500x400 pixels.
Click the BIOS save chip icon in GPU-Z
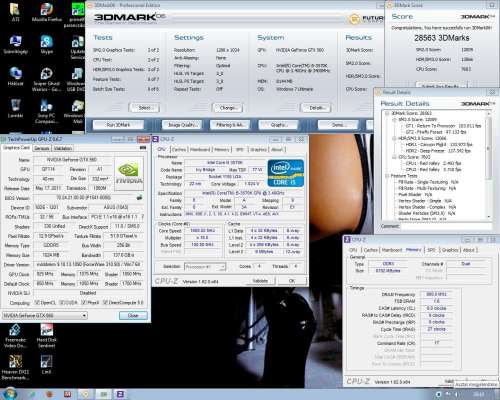click(x=140, y=198)
